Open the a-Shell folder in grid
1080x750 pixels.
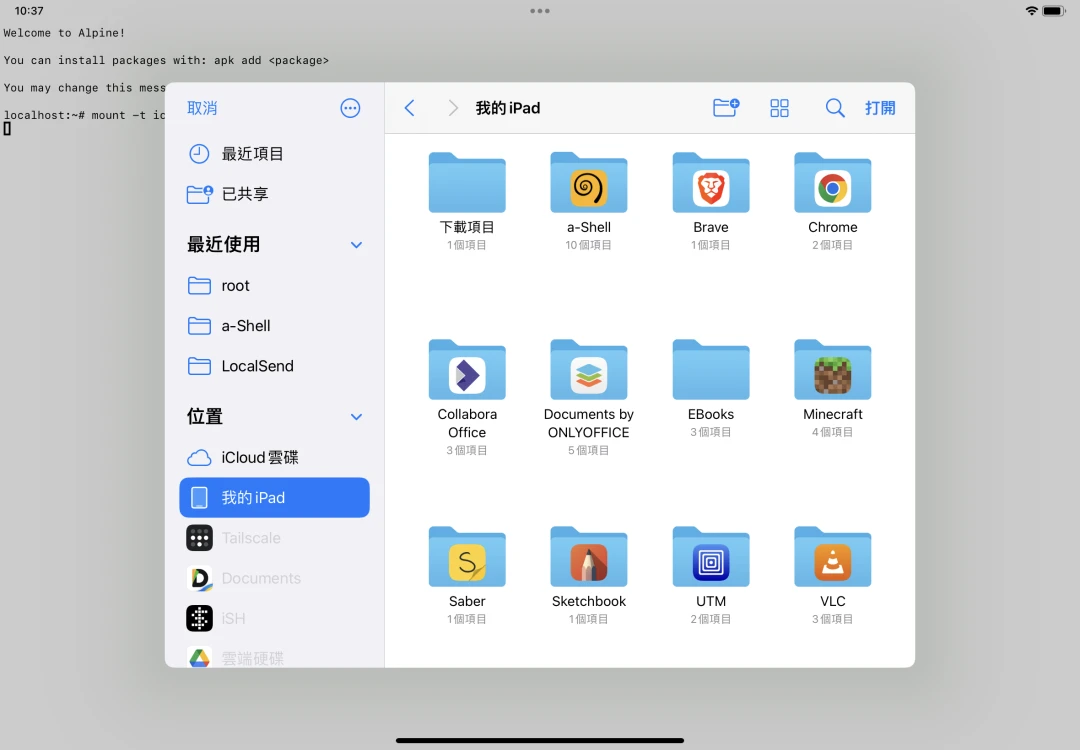[x=589, y=185]
